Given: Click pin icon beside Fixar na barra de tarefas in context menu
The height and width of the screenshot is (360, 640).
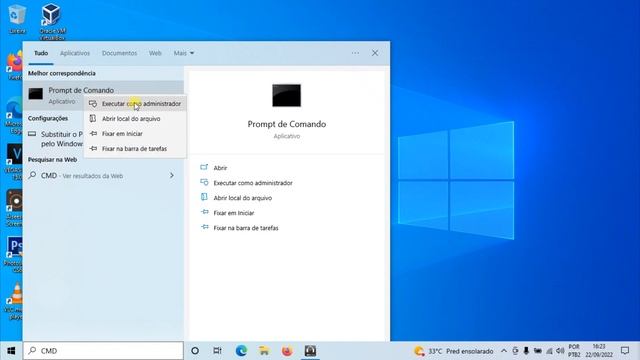Looking at the screenshot, I should (x=93, y=149).
